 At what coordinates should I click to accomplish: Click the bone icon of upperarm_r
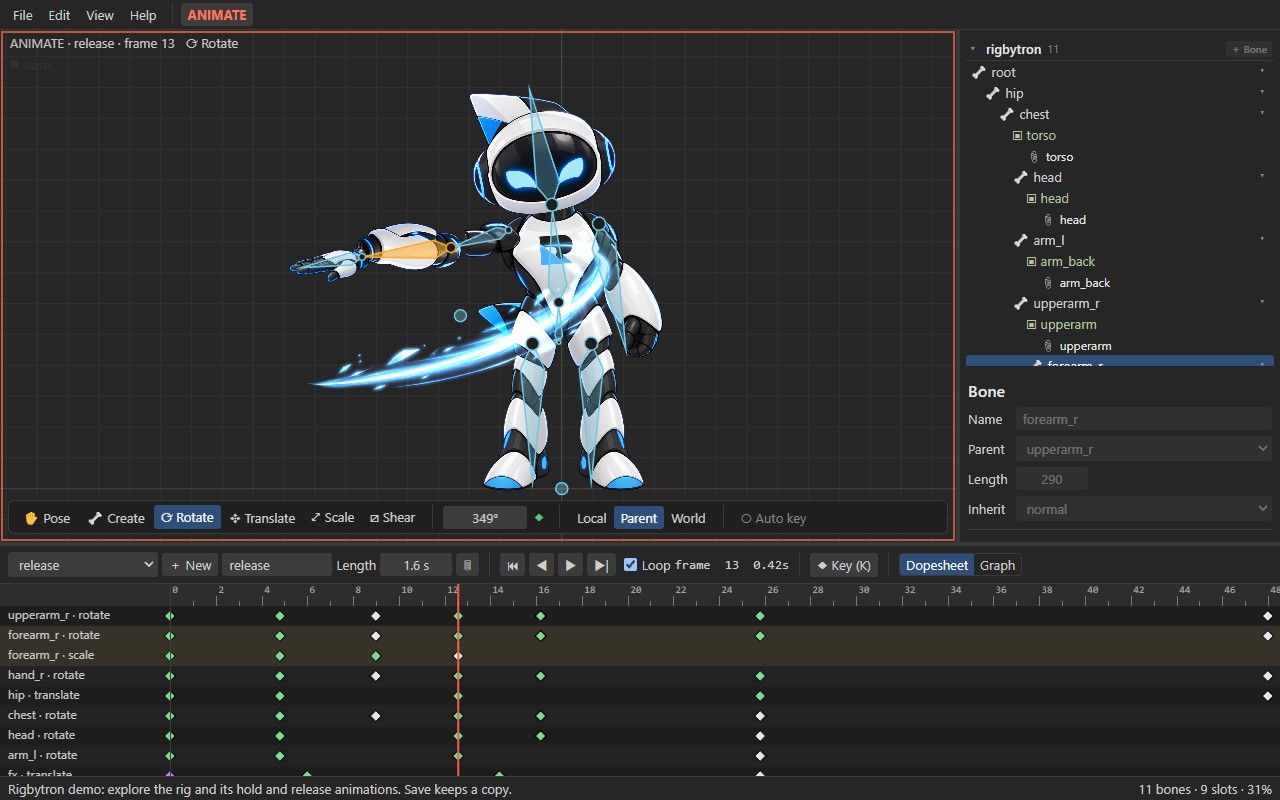[x=1021, y=303]
